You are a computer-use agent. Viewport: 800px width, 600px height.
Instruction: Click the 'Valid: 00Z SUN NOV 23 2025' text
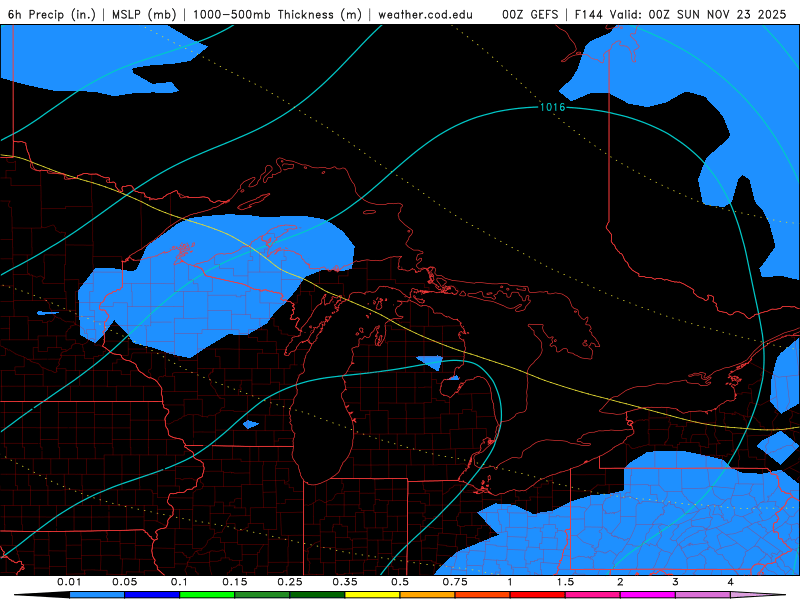(699, 14)
